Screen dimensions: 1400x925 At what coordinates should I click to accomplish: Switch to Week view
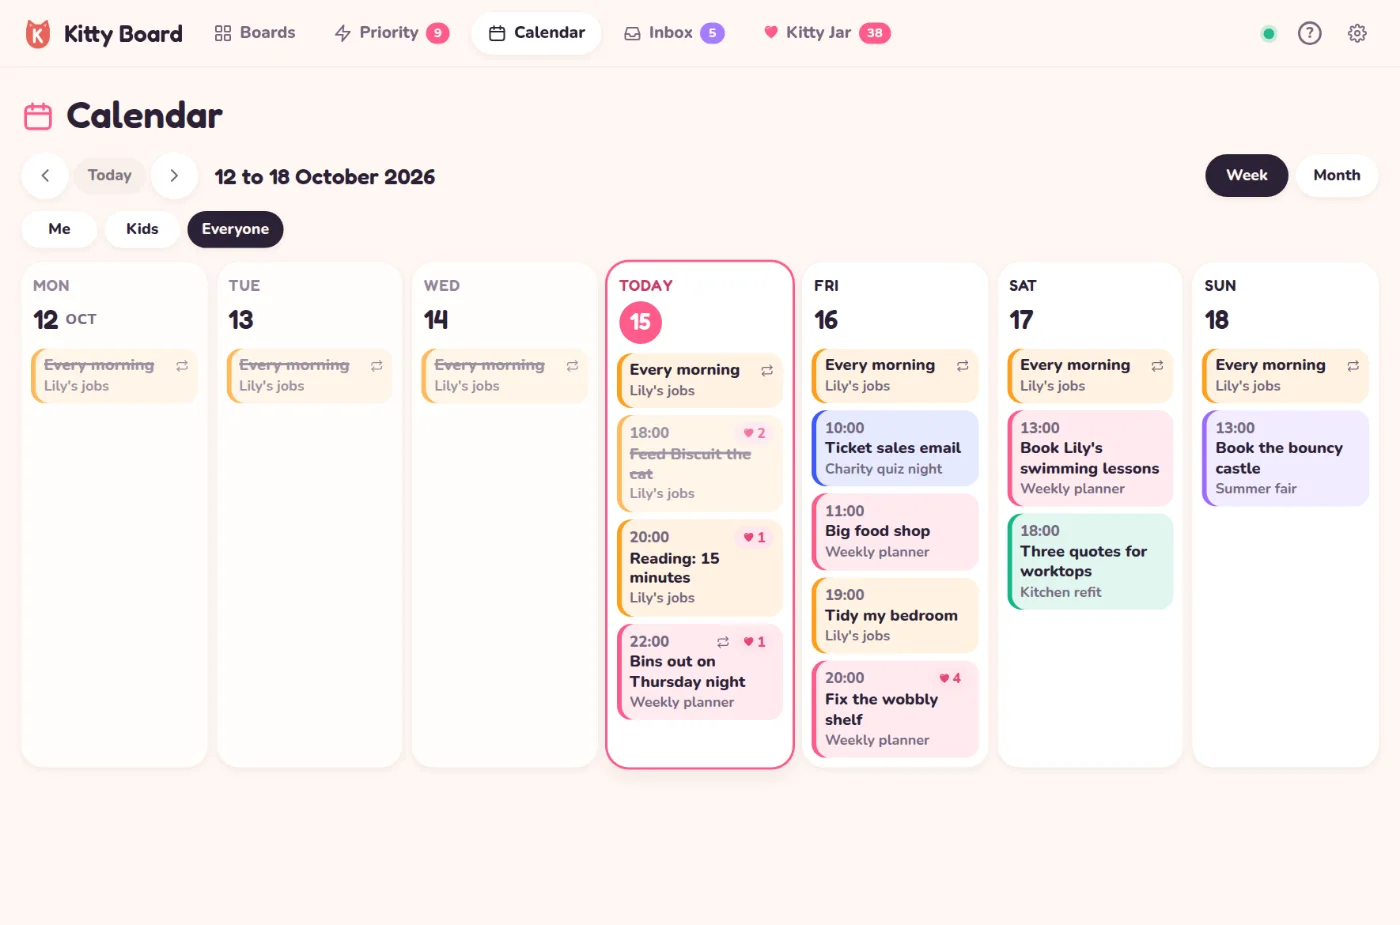coord(1247,175)
